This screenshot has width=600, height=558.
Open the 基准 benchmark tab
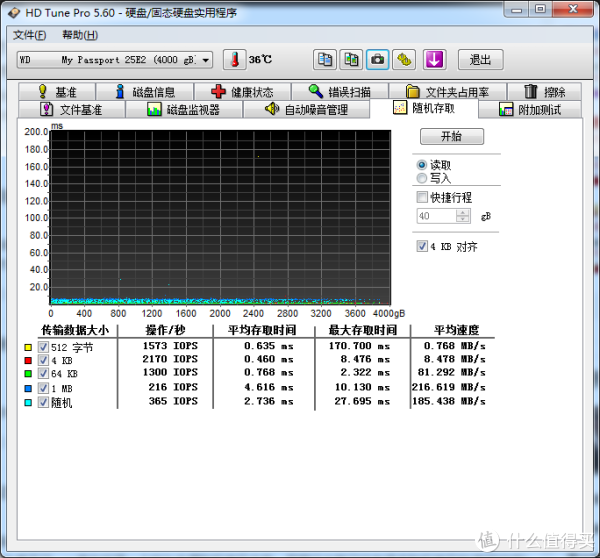[x=57, y=92]
